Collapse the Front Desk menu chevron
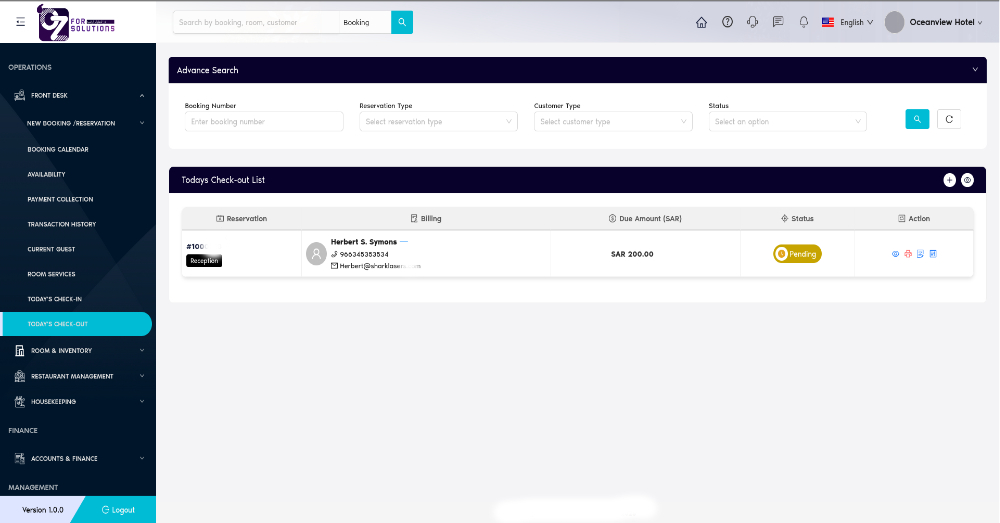 [x=142, y=96]
